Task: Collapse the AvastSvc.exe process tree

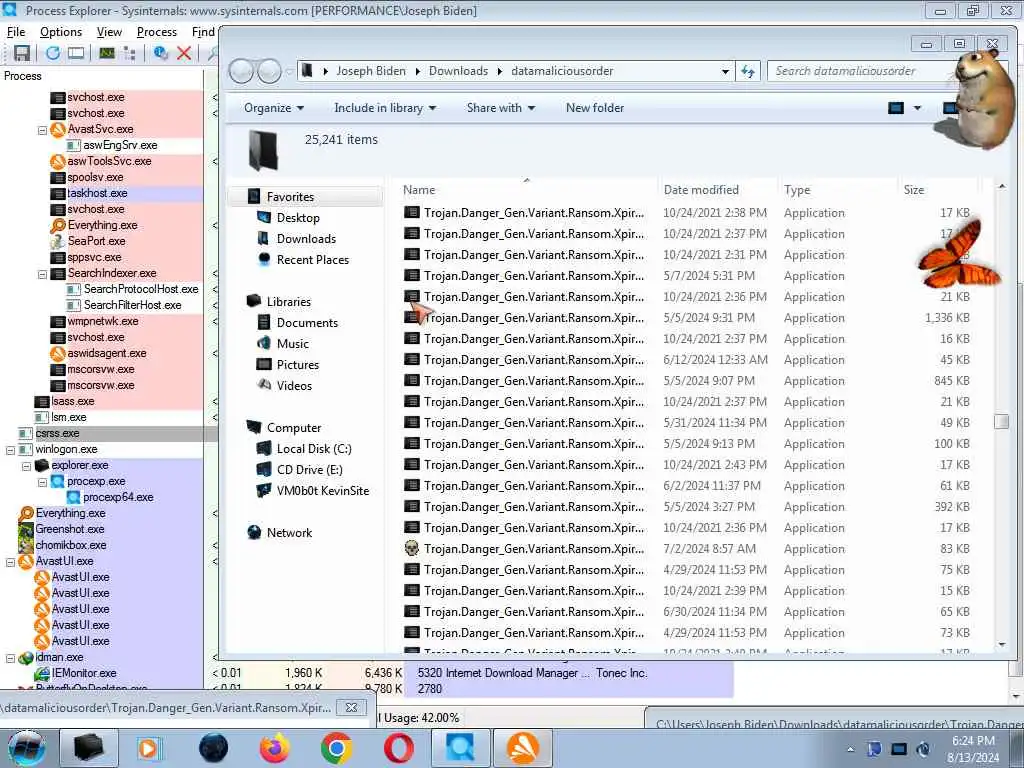Action: click(42, 130)
